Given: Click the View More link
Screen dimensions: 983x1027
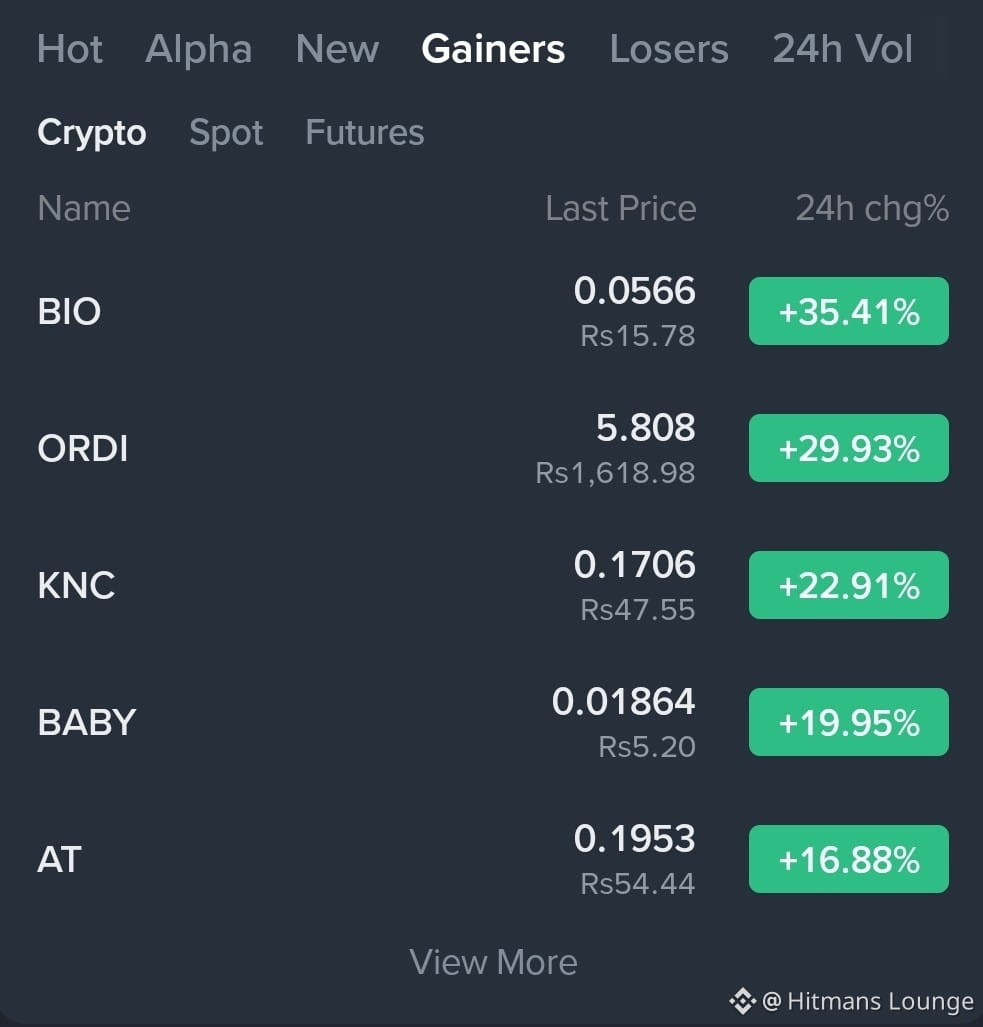Looking at the screenshot, I should point(493,962).
